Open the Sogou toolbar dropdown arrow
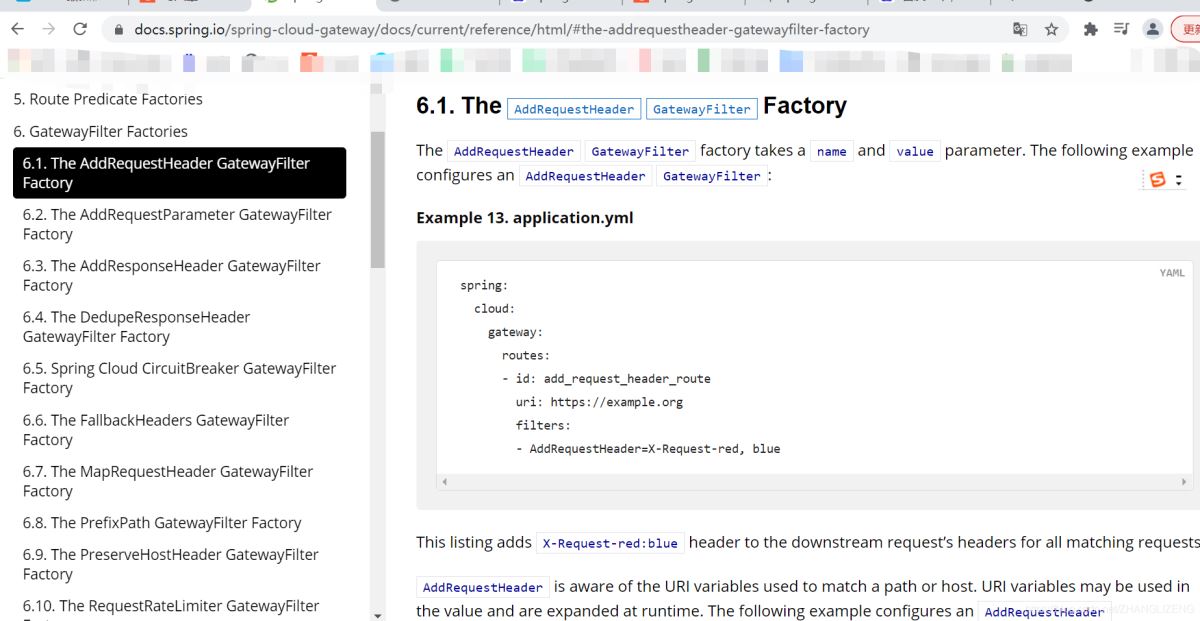This screenshot has width=1200, height=621. tap(1179, 180)
